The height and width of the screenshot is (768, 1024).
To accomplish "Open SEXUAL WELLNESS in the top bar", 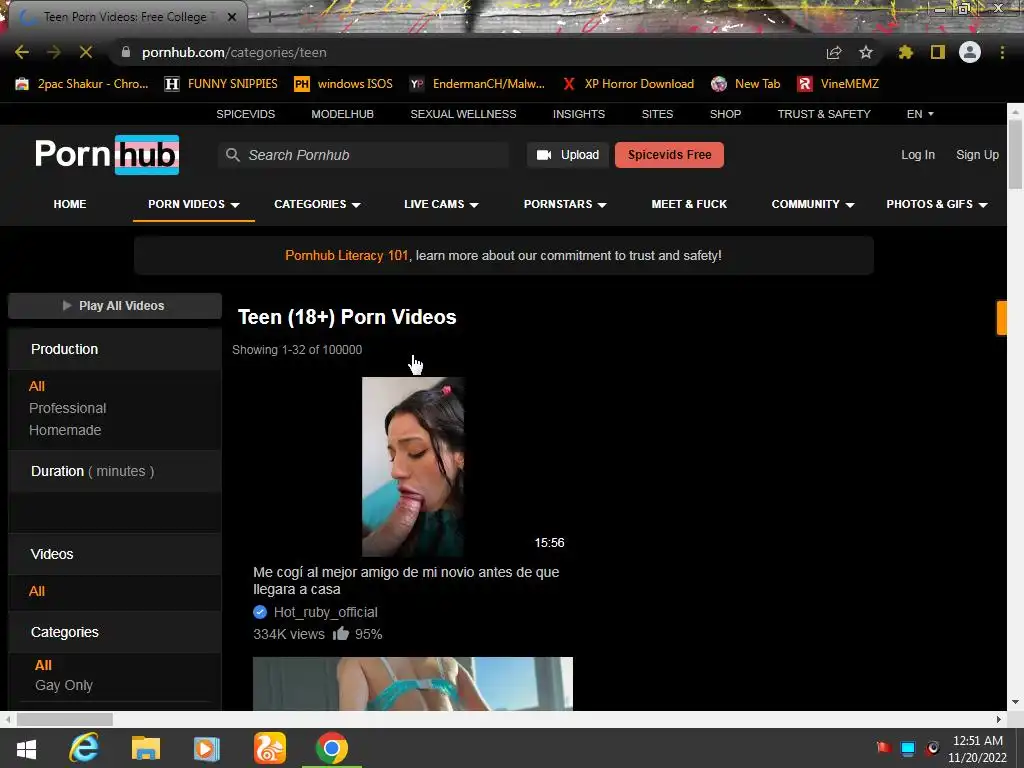I will click(463, 114).
